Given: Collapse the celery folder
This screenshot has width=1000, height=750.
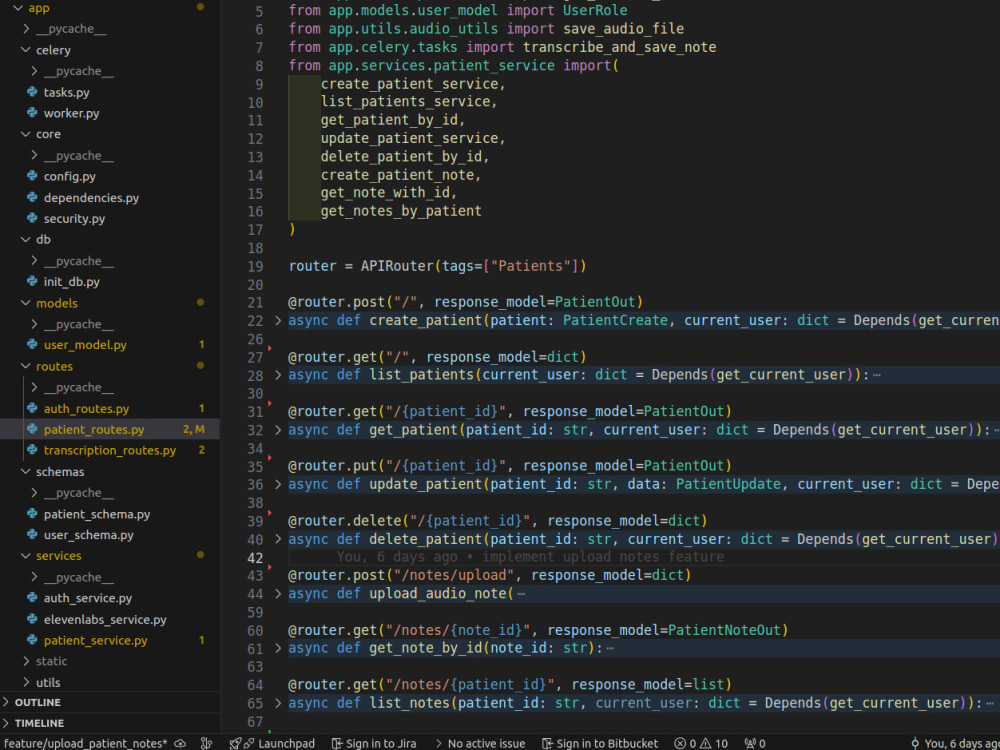Looking at the screenshot, I should coord(26,50).
